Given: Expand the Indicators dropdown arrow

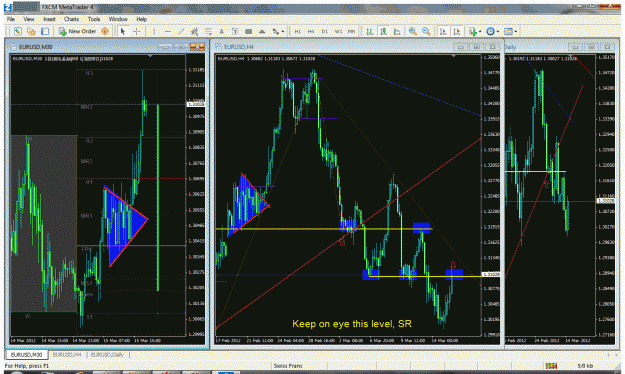Looking at the screenshot, I should click(x=480, y=31).
